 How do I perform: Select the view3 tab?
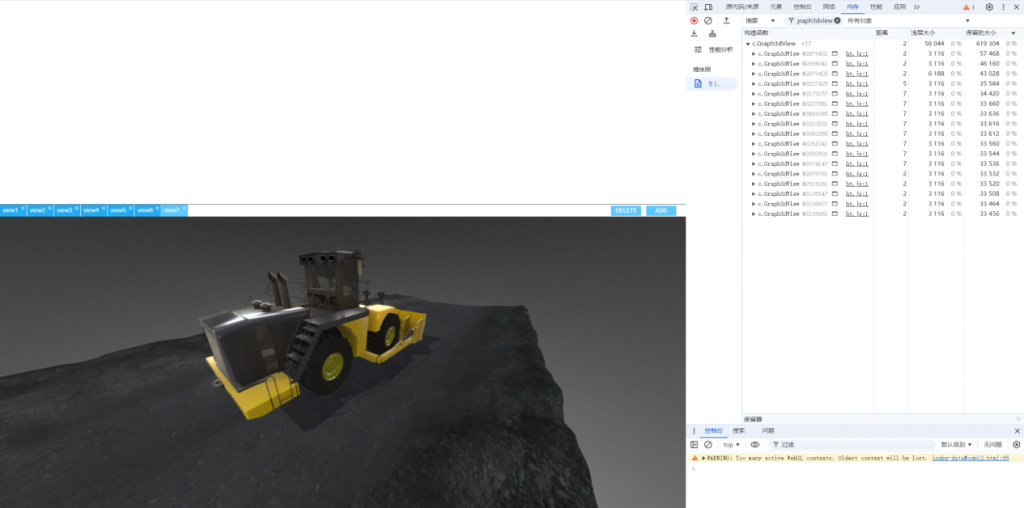click(x=65, y=210)
